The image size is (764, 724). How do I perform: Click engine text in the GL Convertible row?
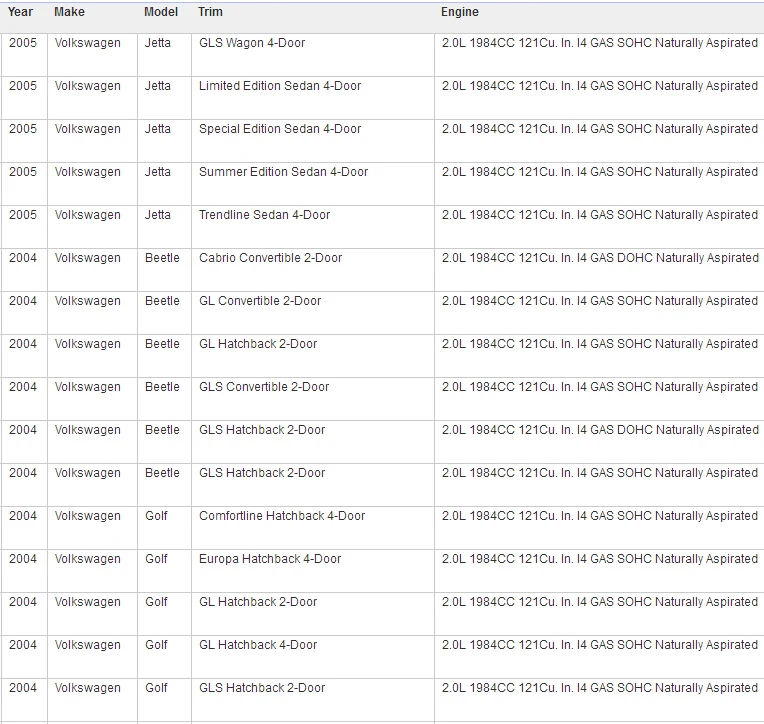[x=600, y=301]
